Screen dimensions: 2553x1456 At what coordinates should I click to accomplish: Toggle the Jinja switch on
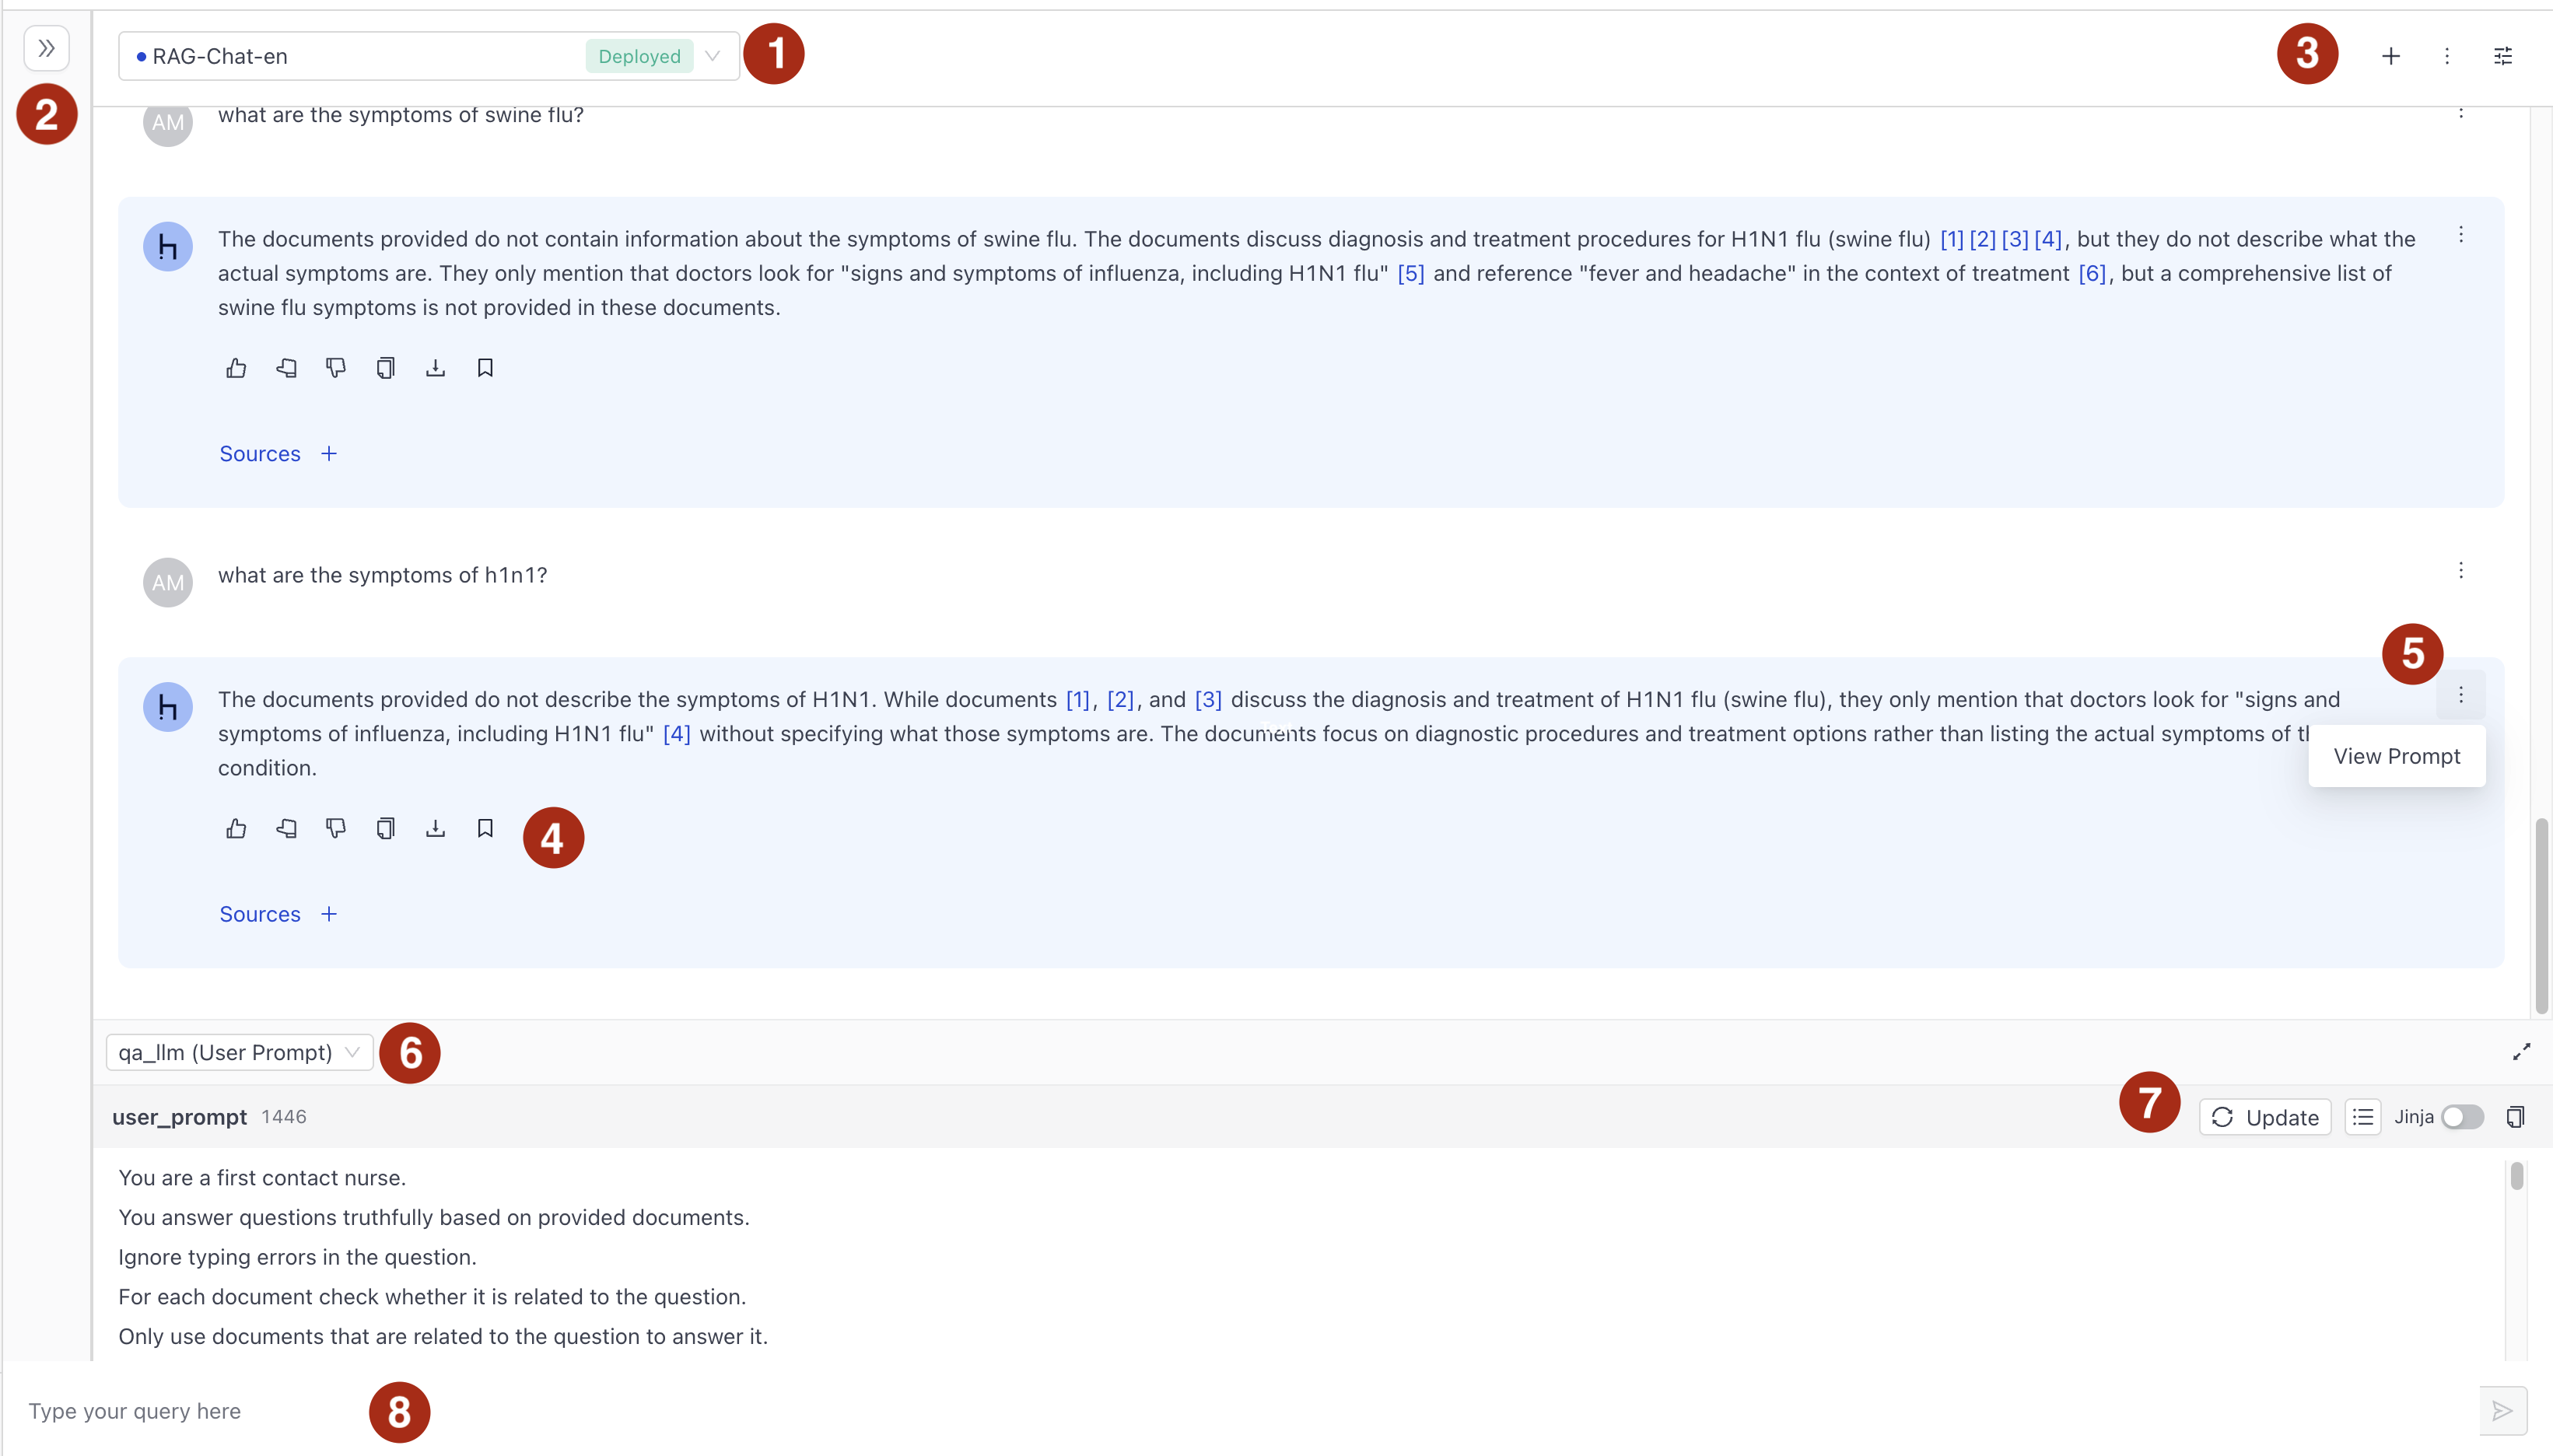pyautogui.click(x=2462, y=1117)
